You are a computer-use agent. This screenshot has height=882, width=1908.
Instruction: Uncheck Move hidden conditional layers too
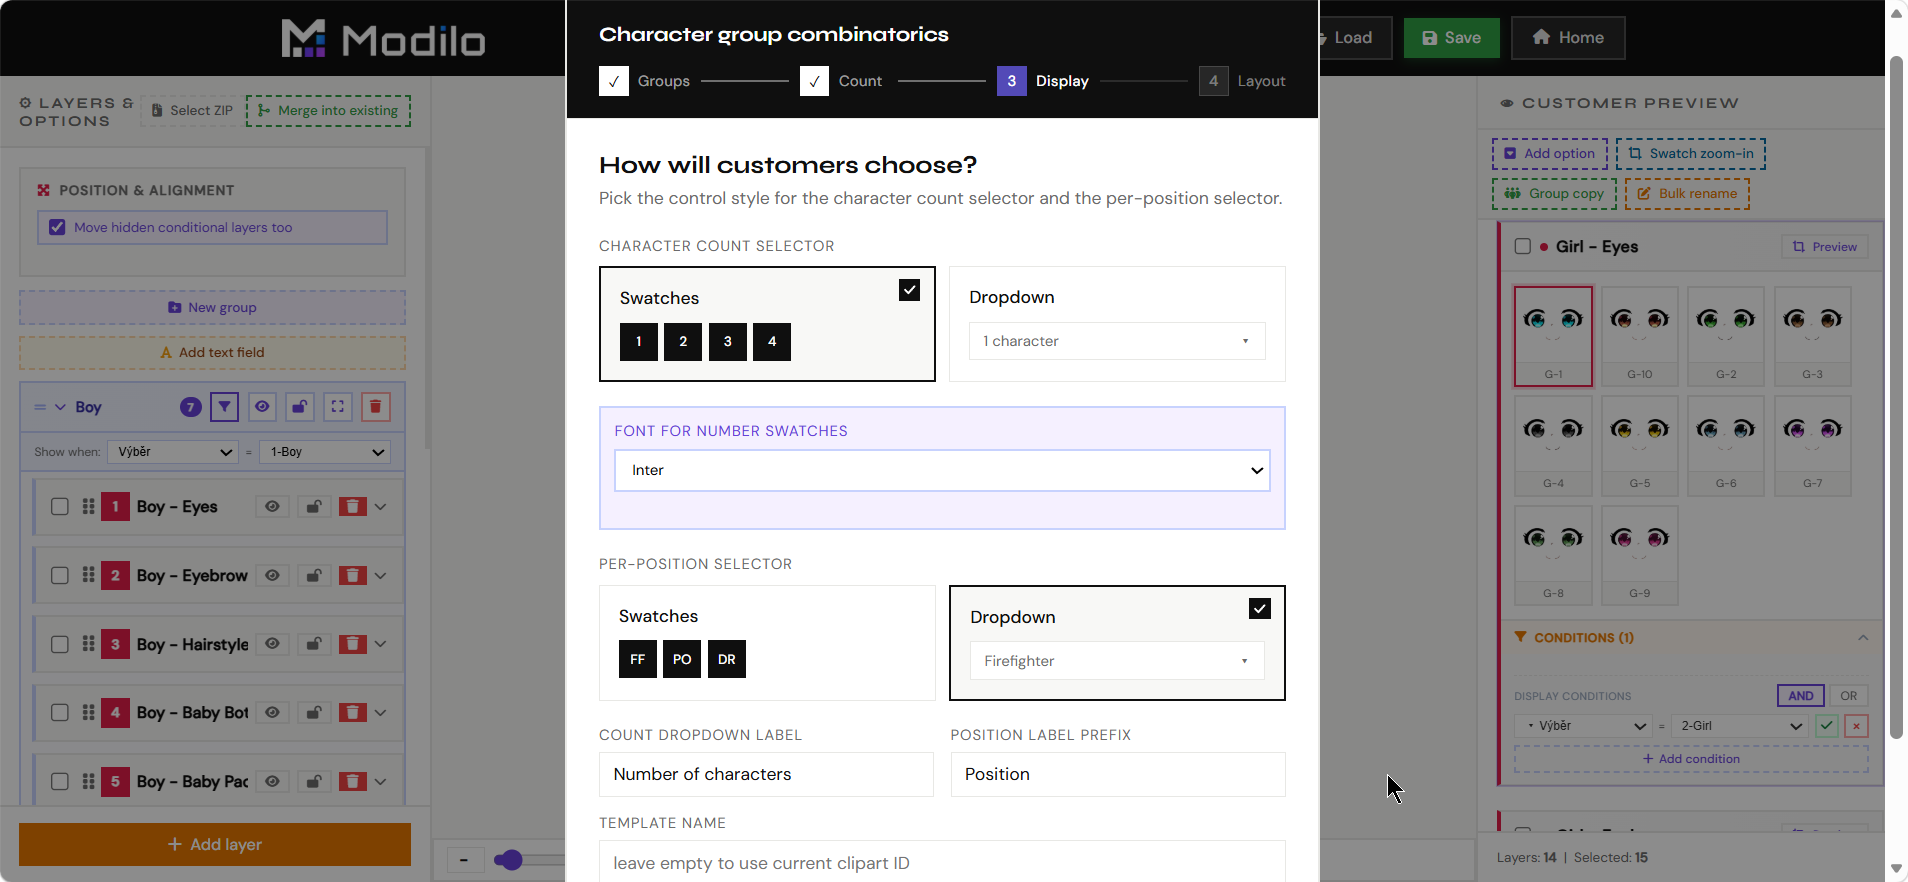[x=58, y=227]
